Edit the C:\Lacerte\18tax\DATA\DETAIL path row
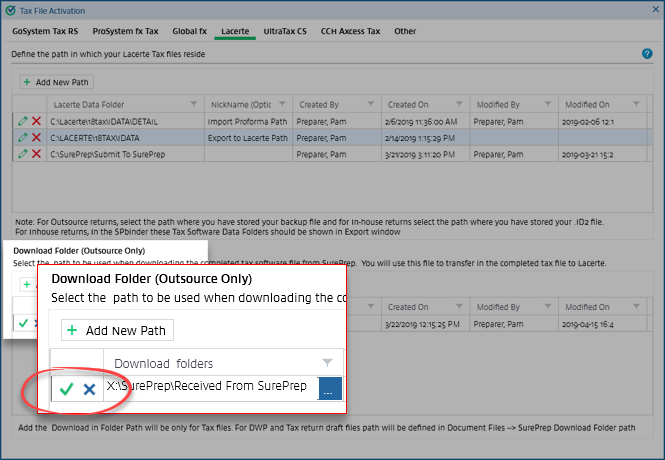This screenshot has width=665, height=460. point(23,121)
